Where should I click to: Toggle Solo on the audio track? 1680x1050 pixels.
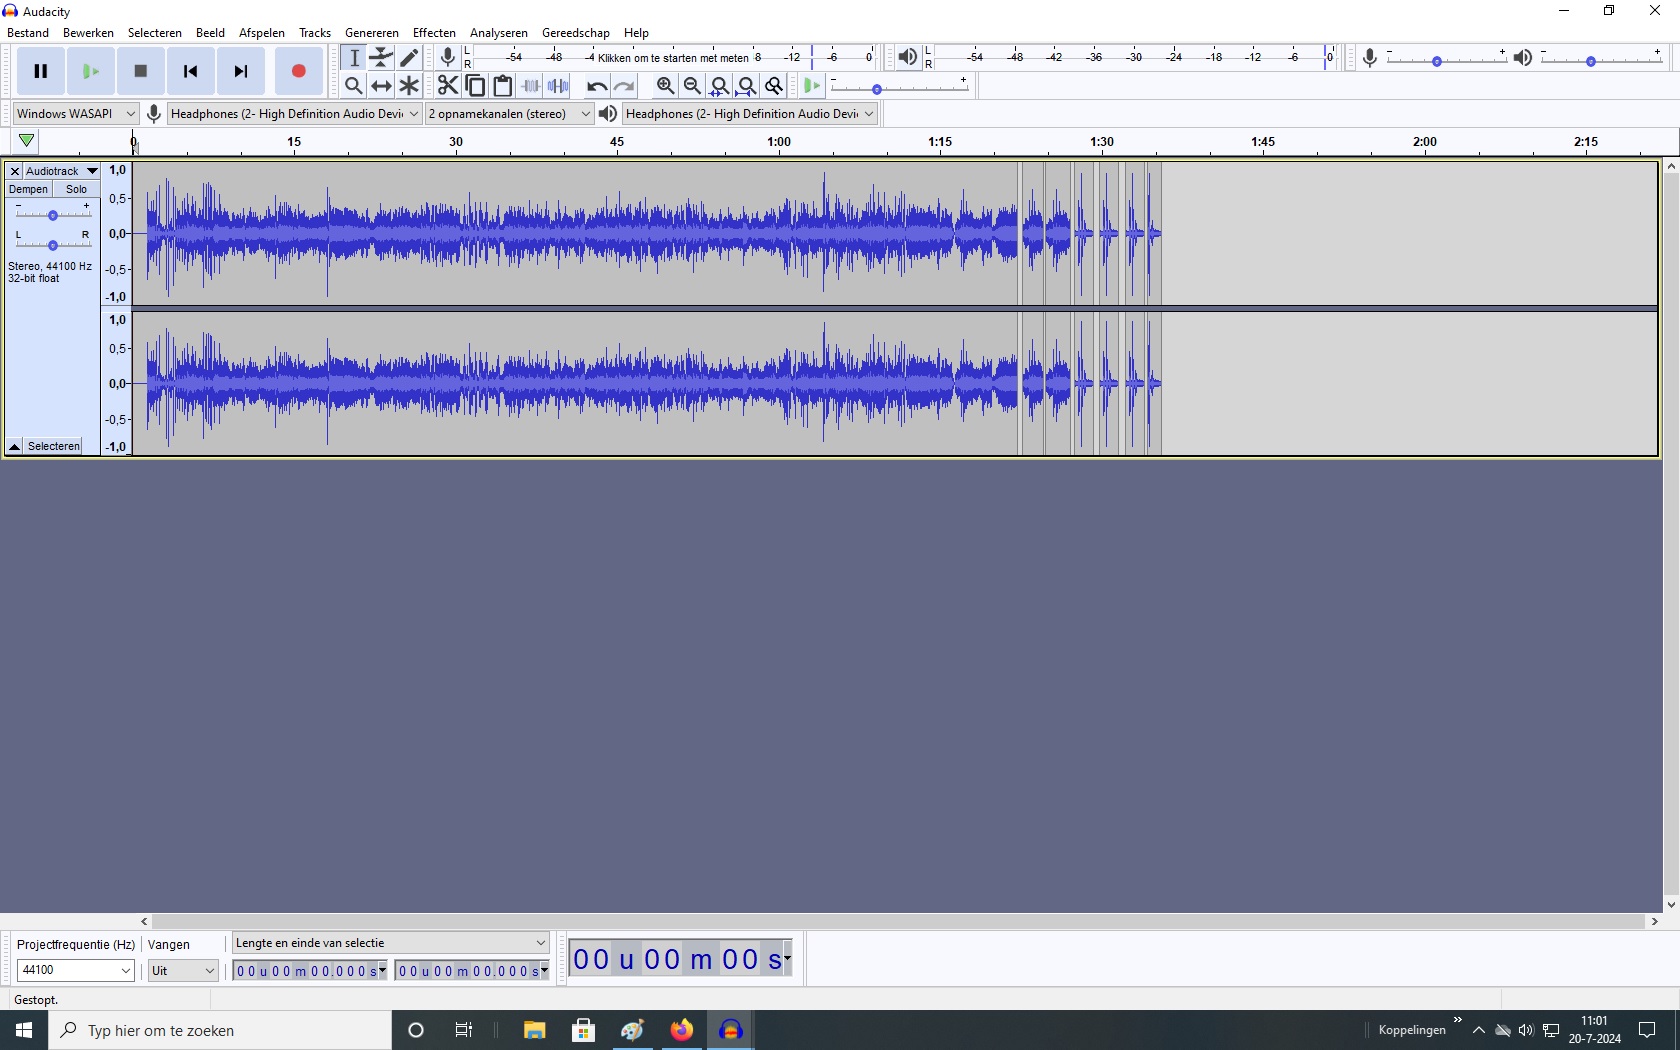(77, 189)
